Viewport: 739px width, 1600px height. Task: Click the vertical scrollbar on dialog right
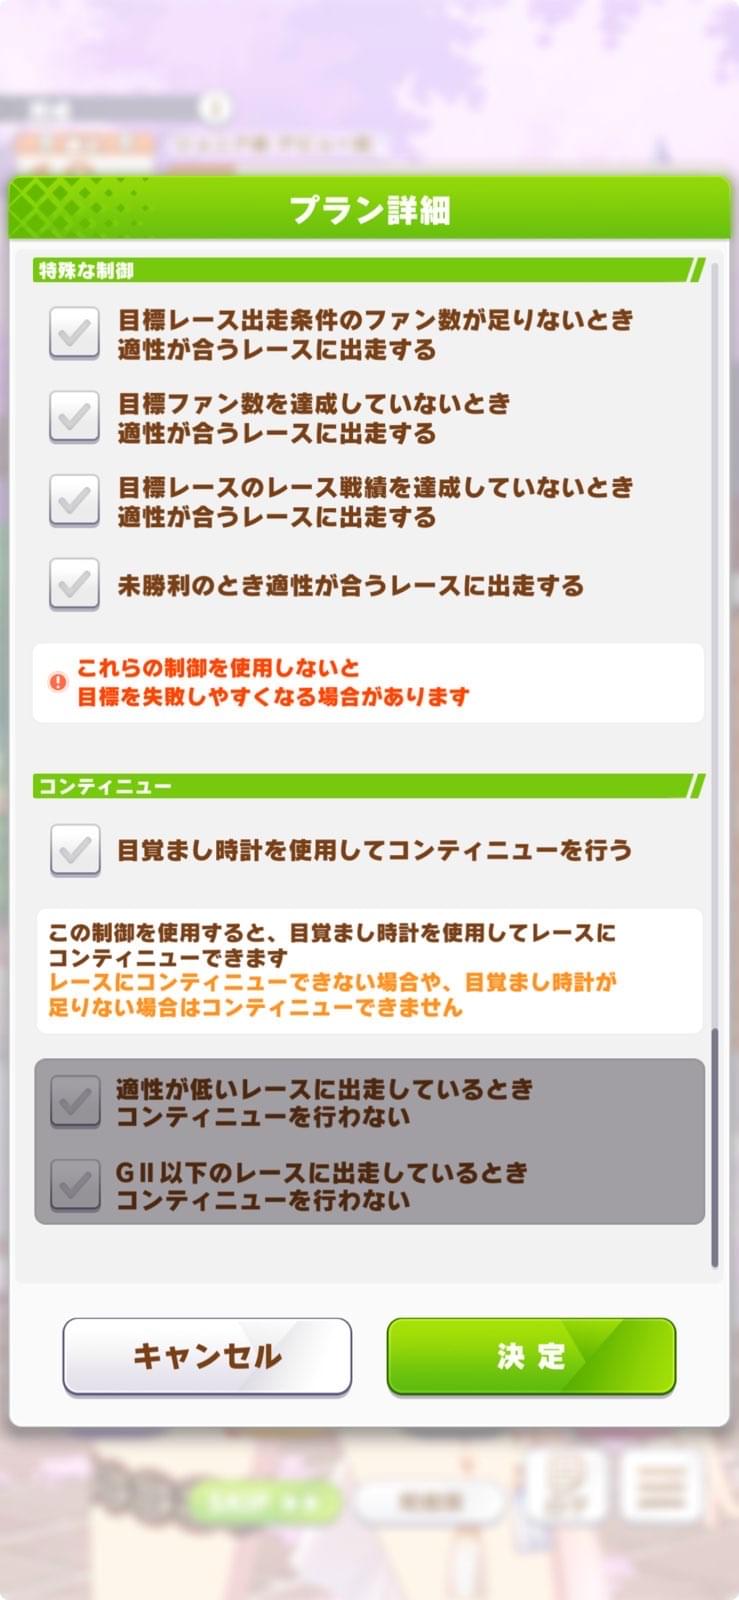(714, 1148)
